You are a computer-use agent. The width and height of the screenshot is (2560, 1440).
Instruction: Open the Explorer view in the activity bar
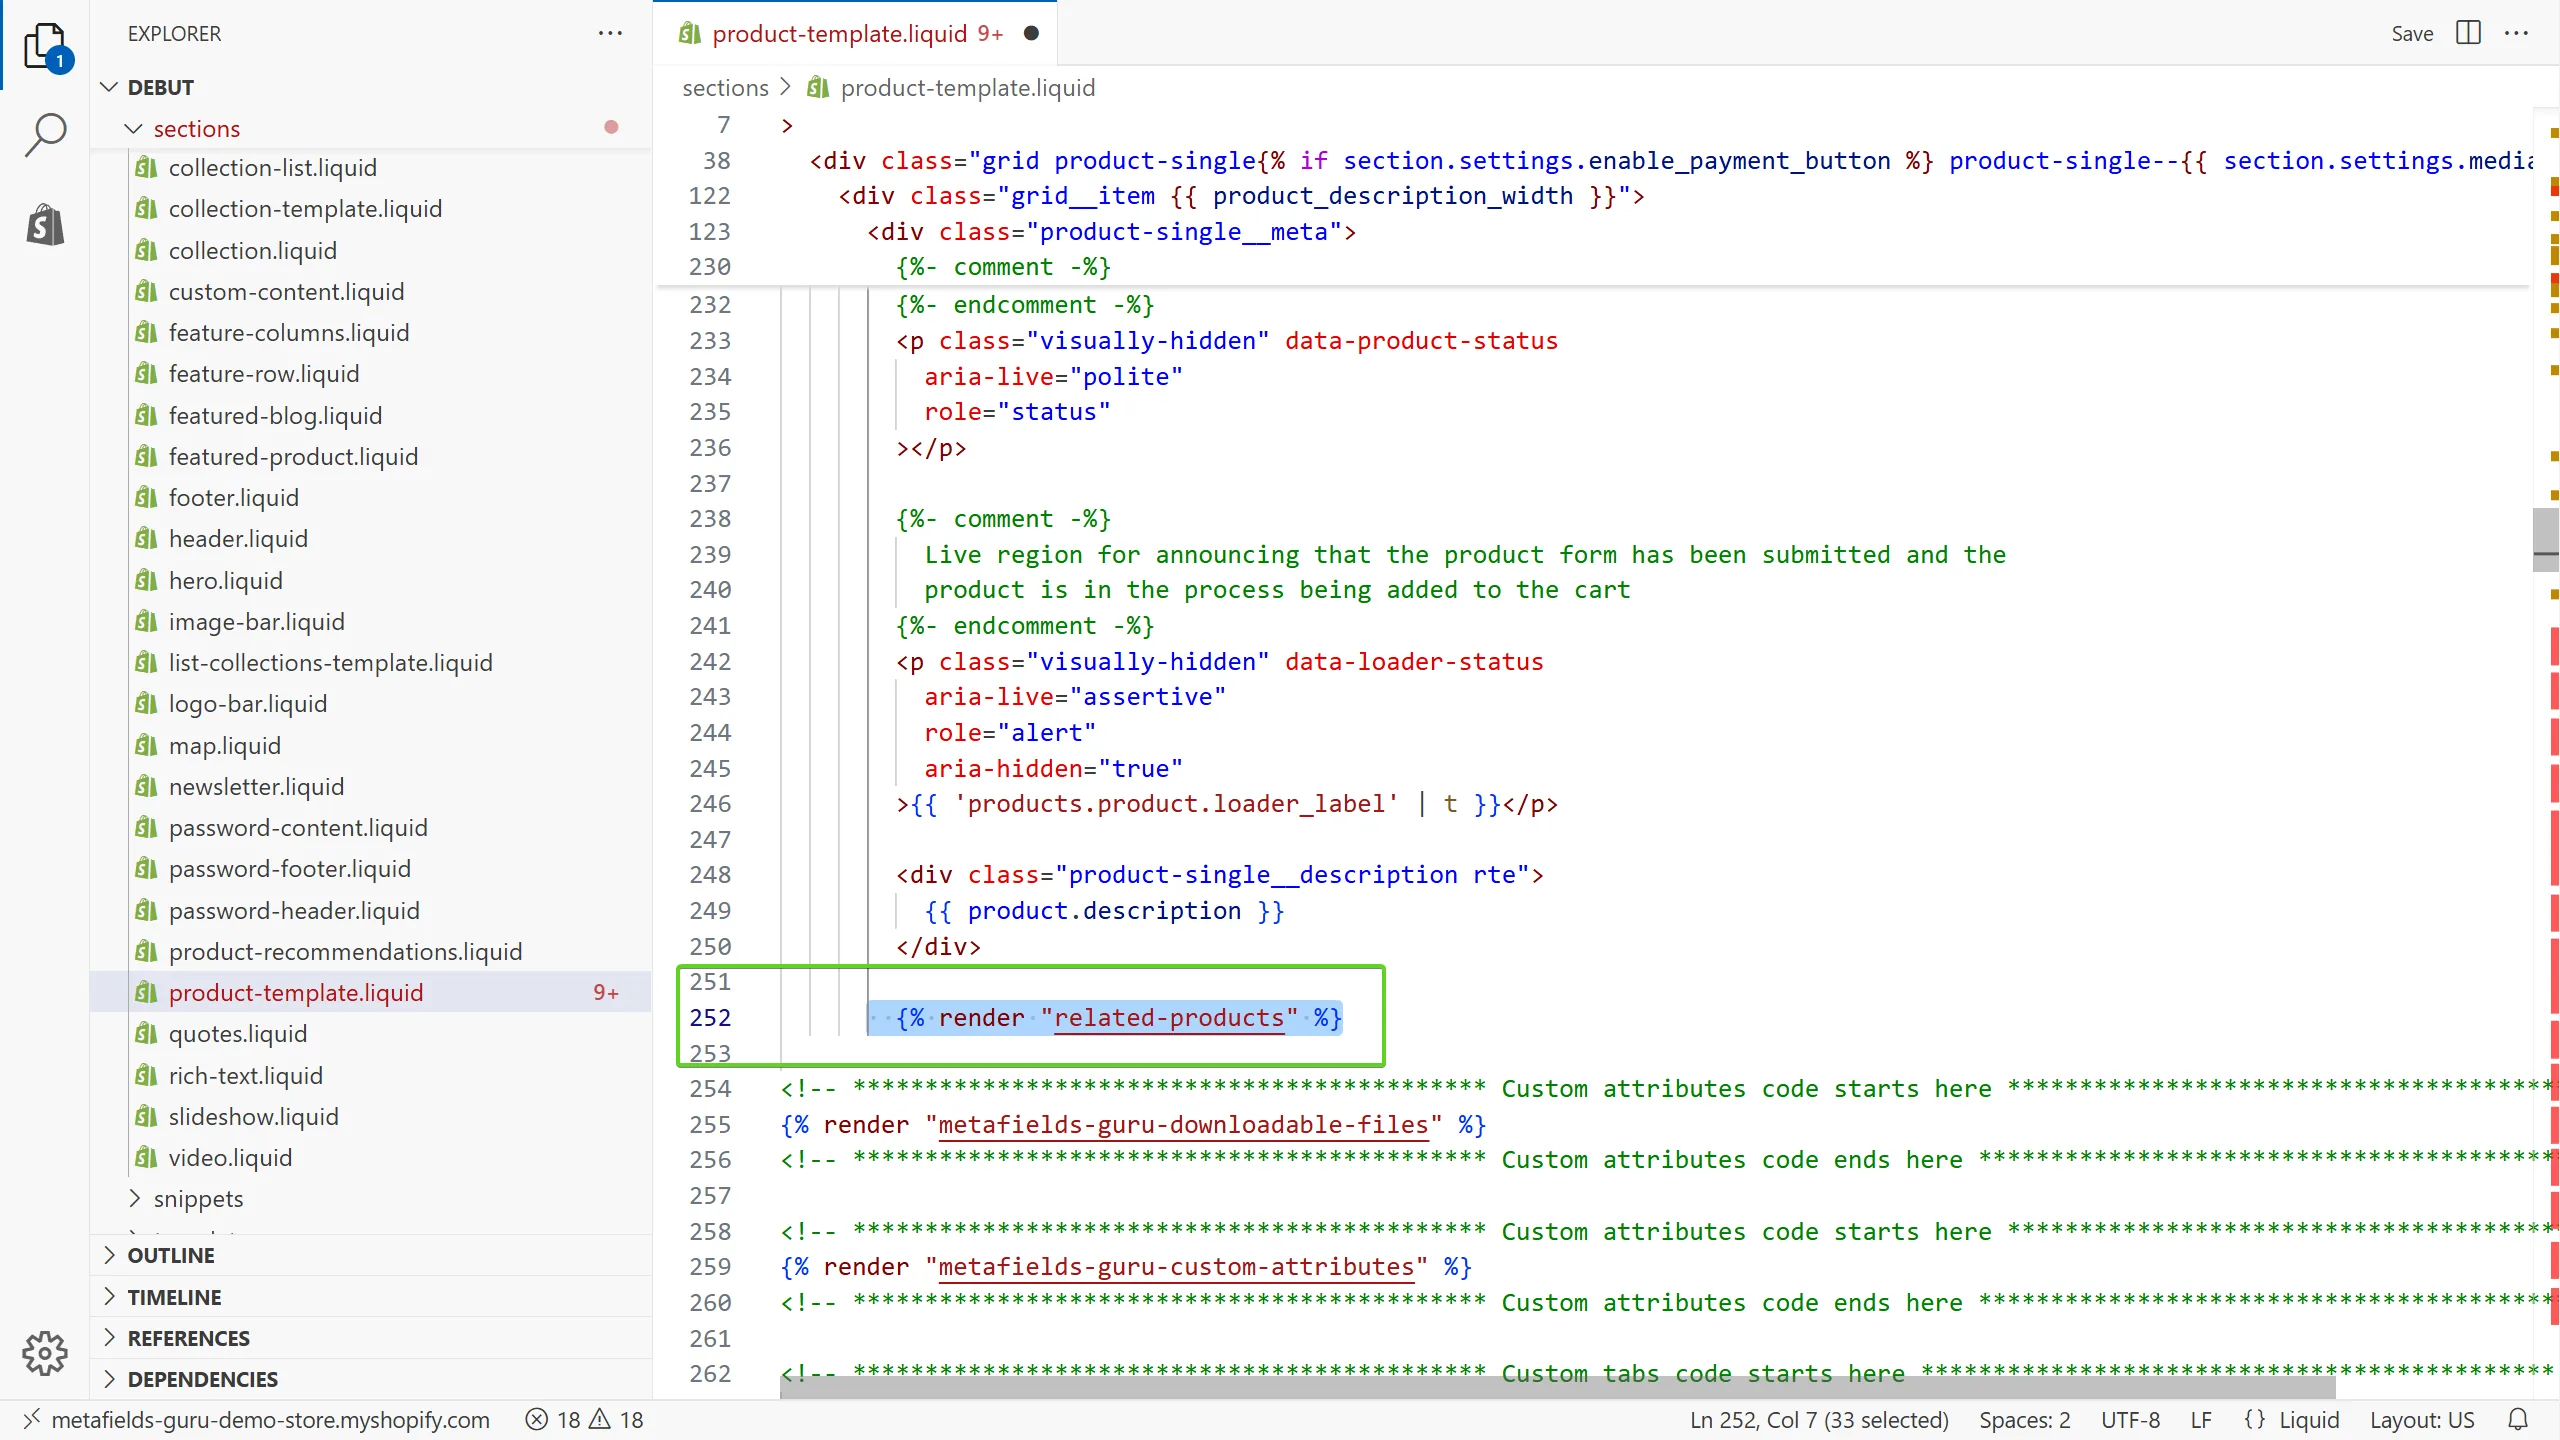[46, 46]
